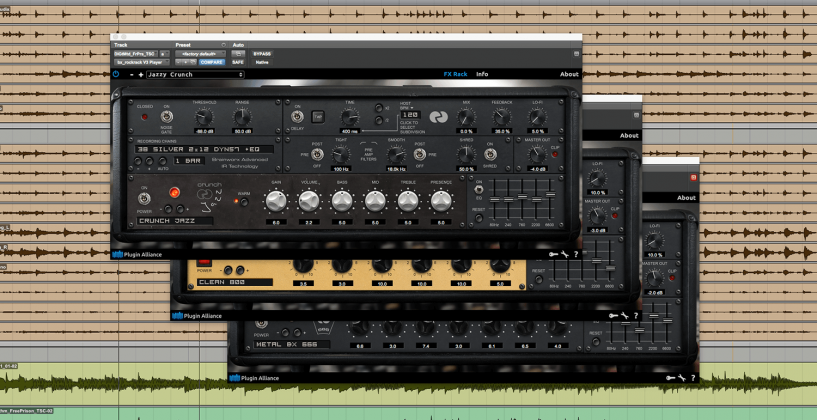817x420 pixels.
Task: Click the EQ RESET button in Clean 800 window
Action: (x=538, y=279)
